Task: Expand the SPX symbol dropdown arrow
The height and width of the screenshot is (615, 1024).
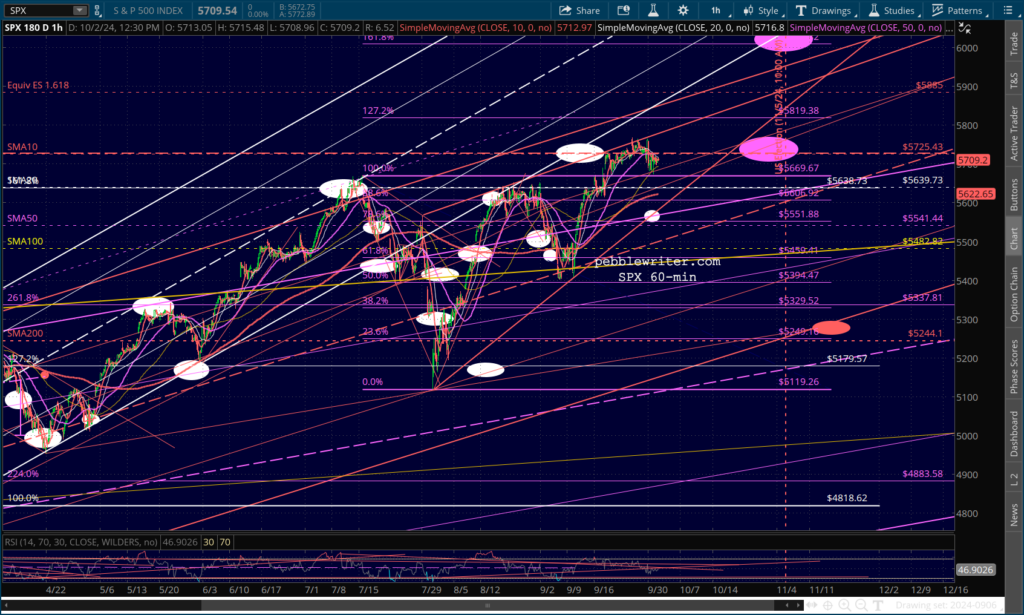Action: pyautogui.click(x=80, y=10)
